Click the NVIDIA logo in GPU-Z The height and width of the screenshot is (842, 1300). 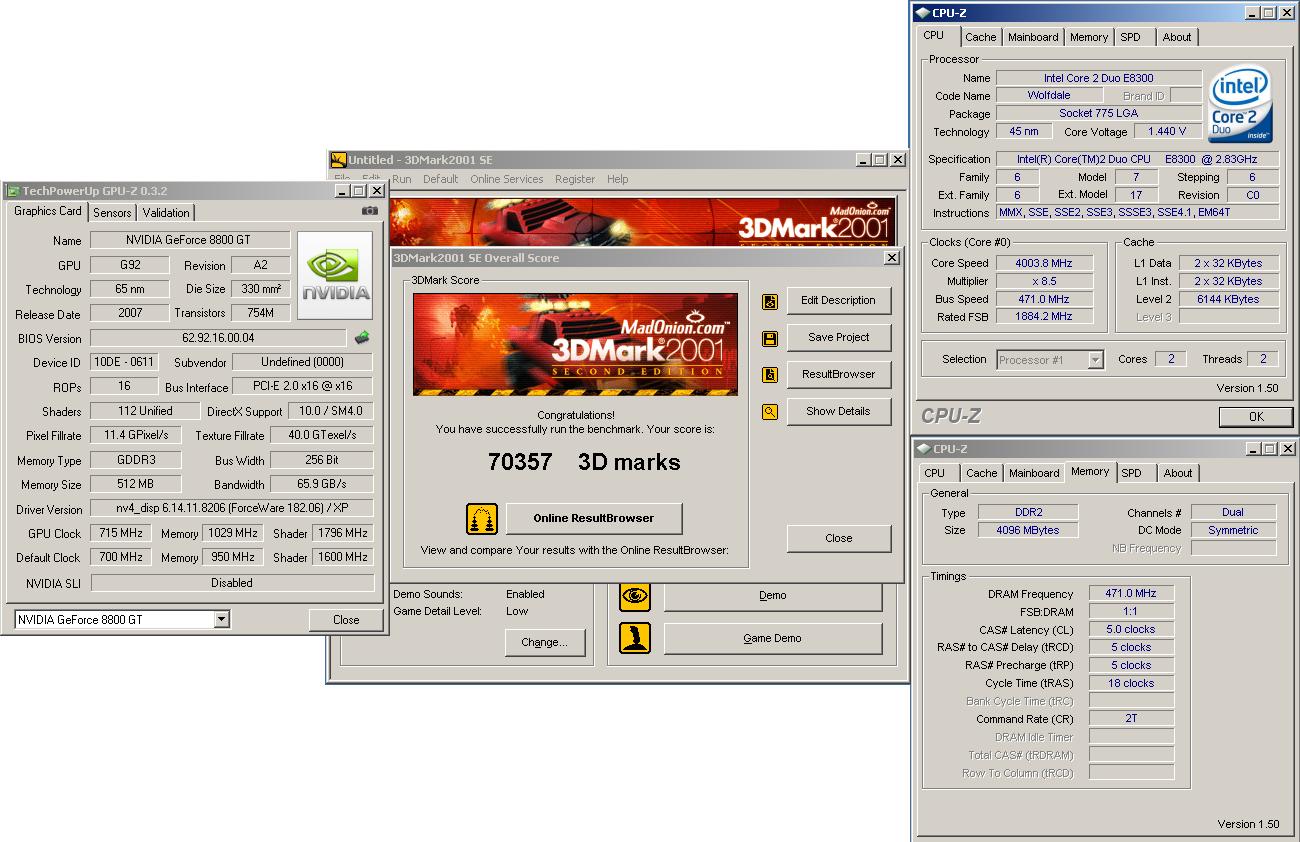click(x=336, y=276)
